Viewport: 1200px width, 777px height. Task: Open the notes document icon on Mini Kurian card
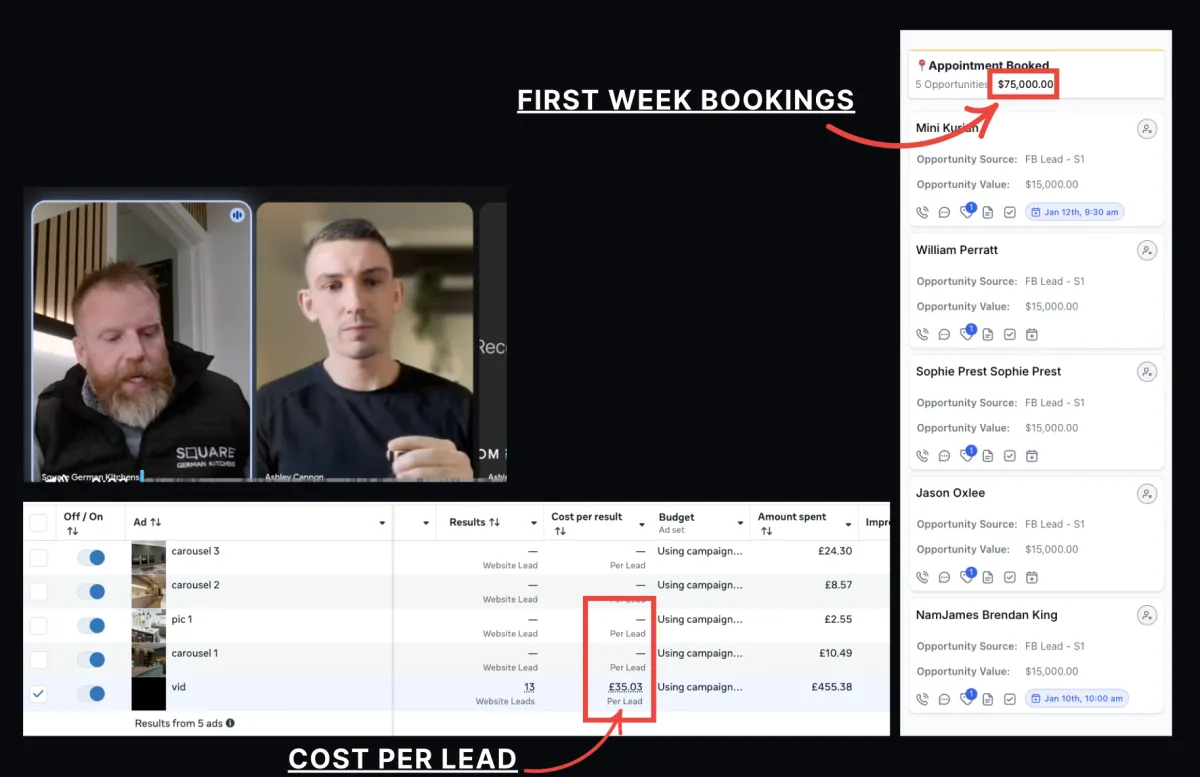988,212
